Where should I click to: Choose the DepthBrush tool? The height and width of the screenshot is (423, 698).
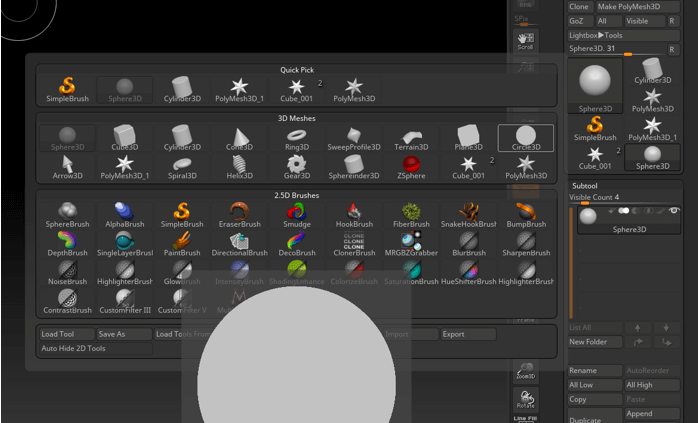67,244
